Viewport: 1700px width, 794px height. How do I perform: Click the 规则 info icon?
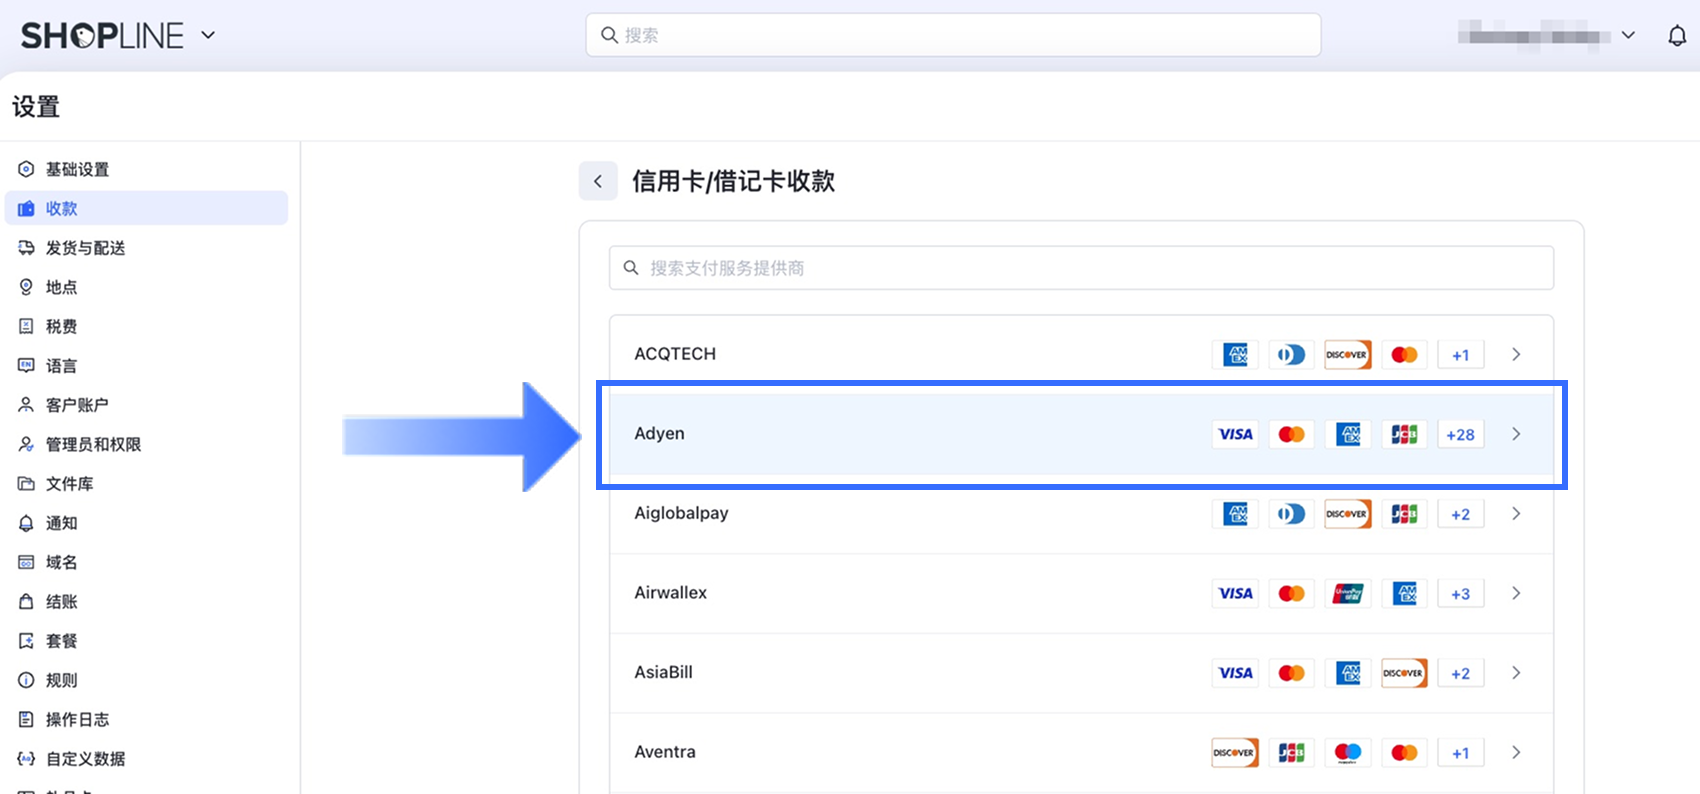point(26,680)
